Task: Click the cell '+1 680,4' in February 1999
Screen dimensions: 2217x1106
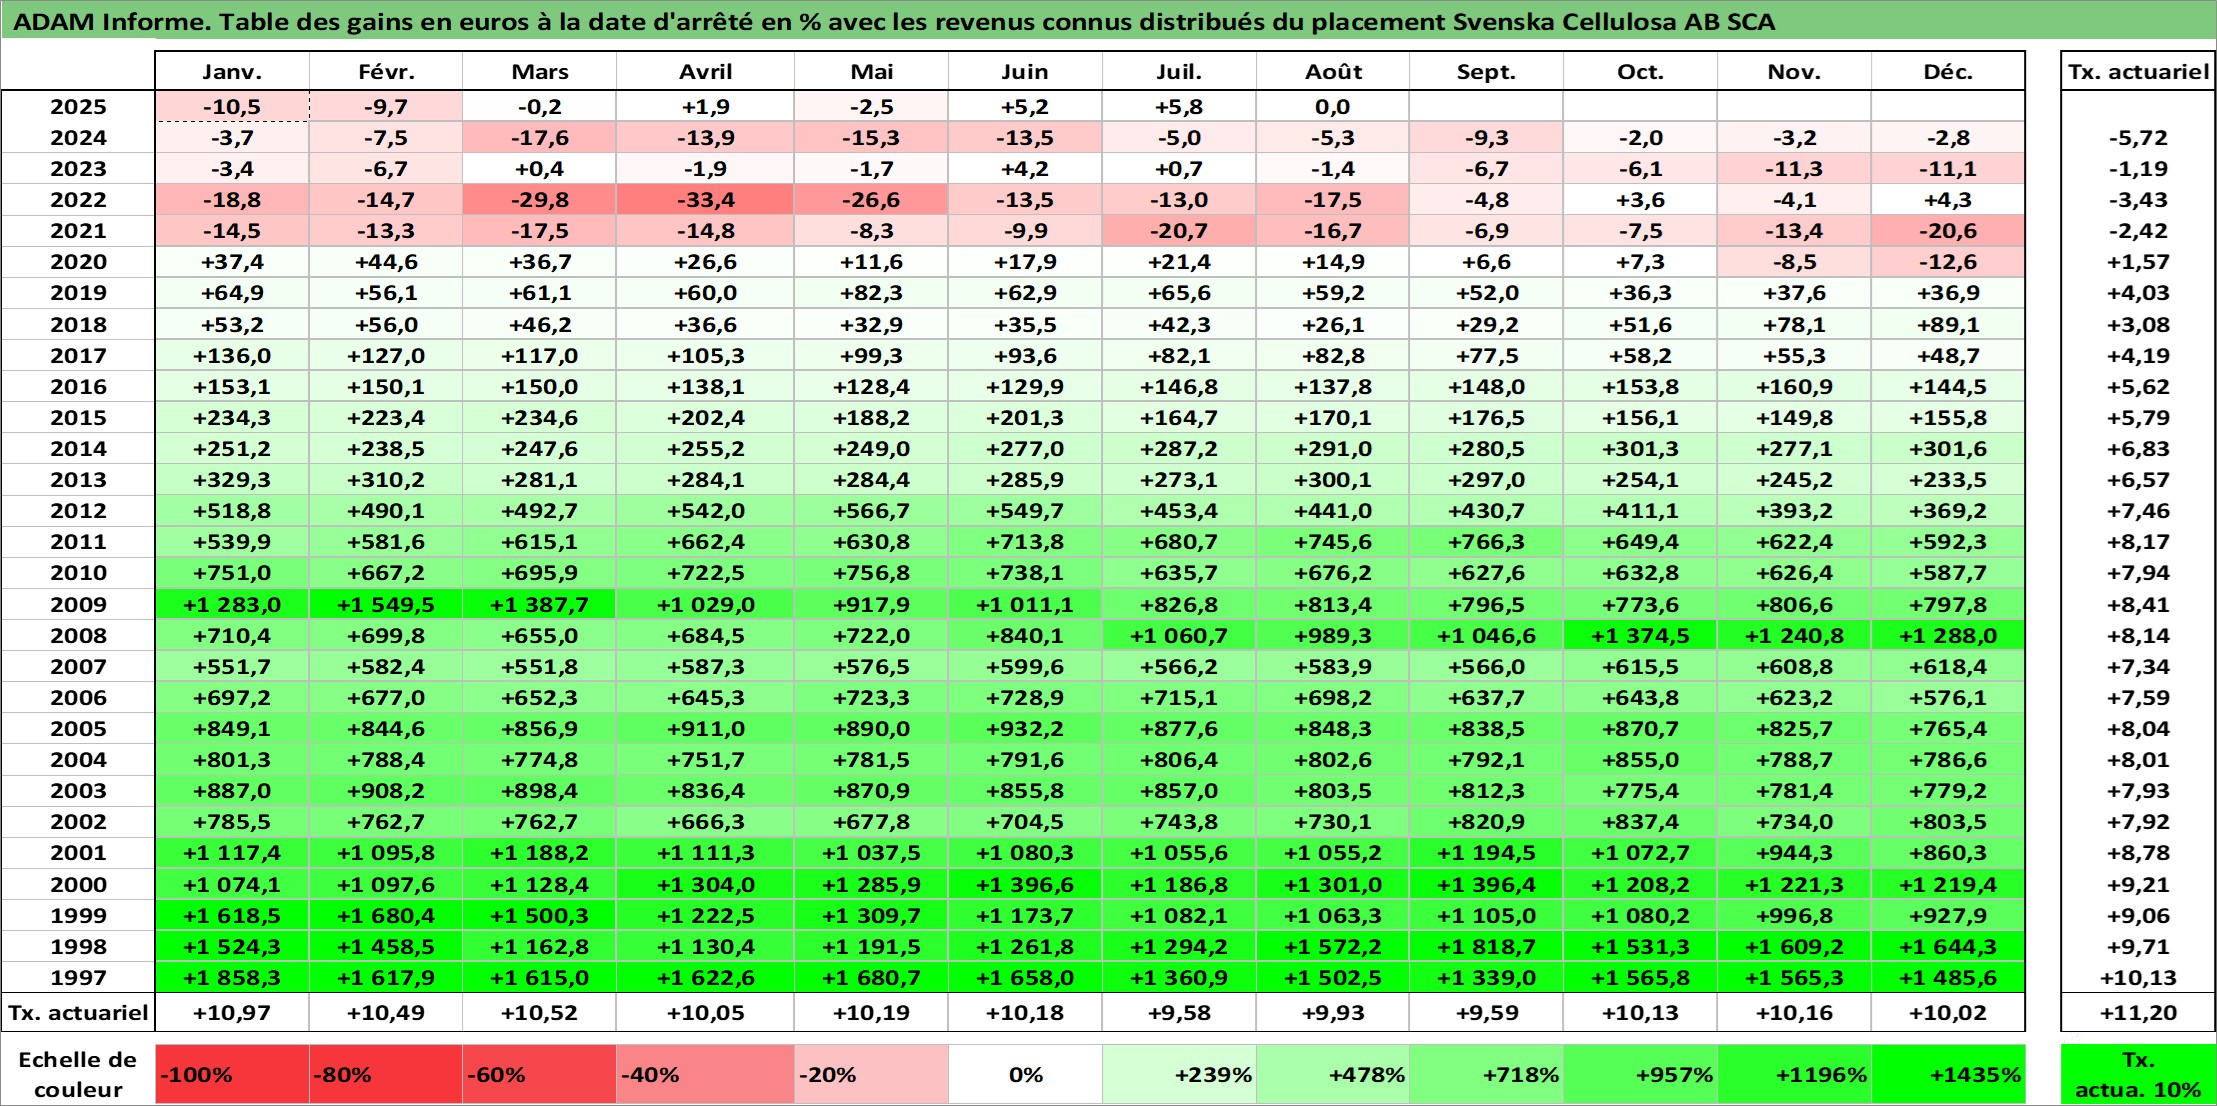Action: coord(386,915)
